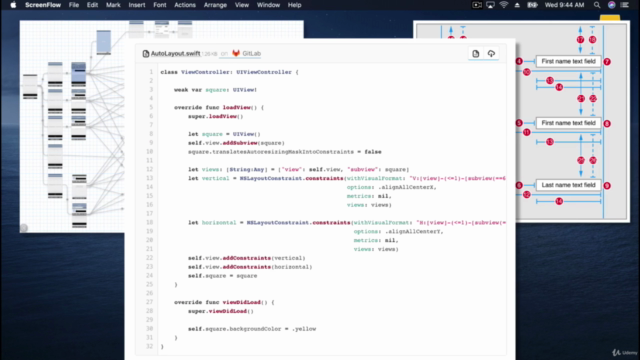Open the Arrange menu
The width and height of the screenshot is (640, 360).
[x=215, y=5]
